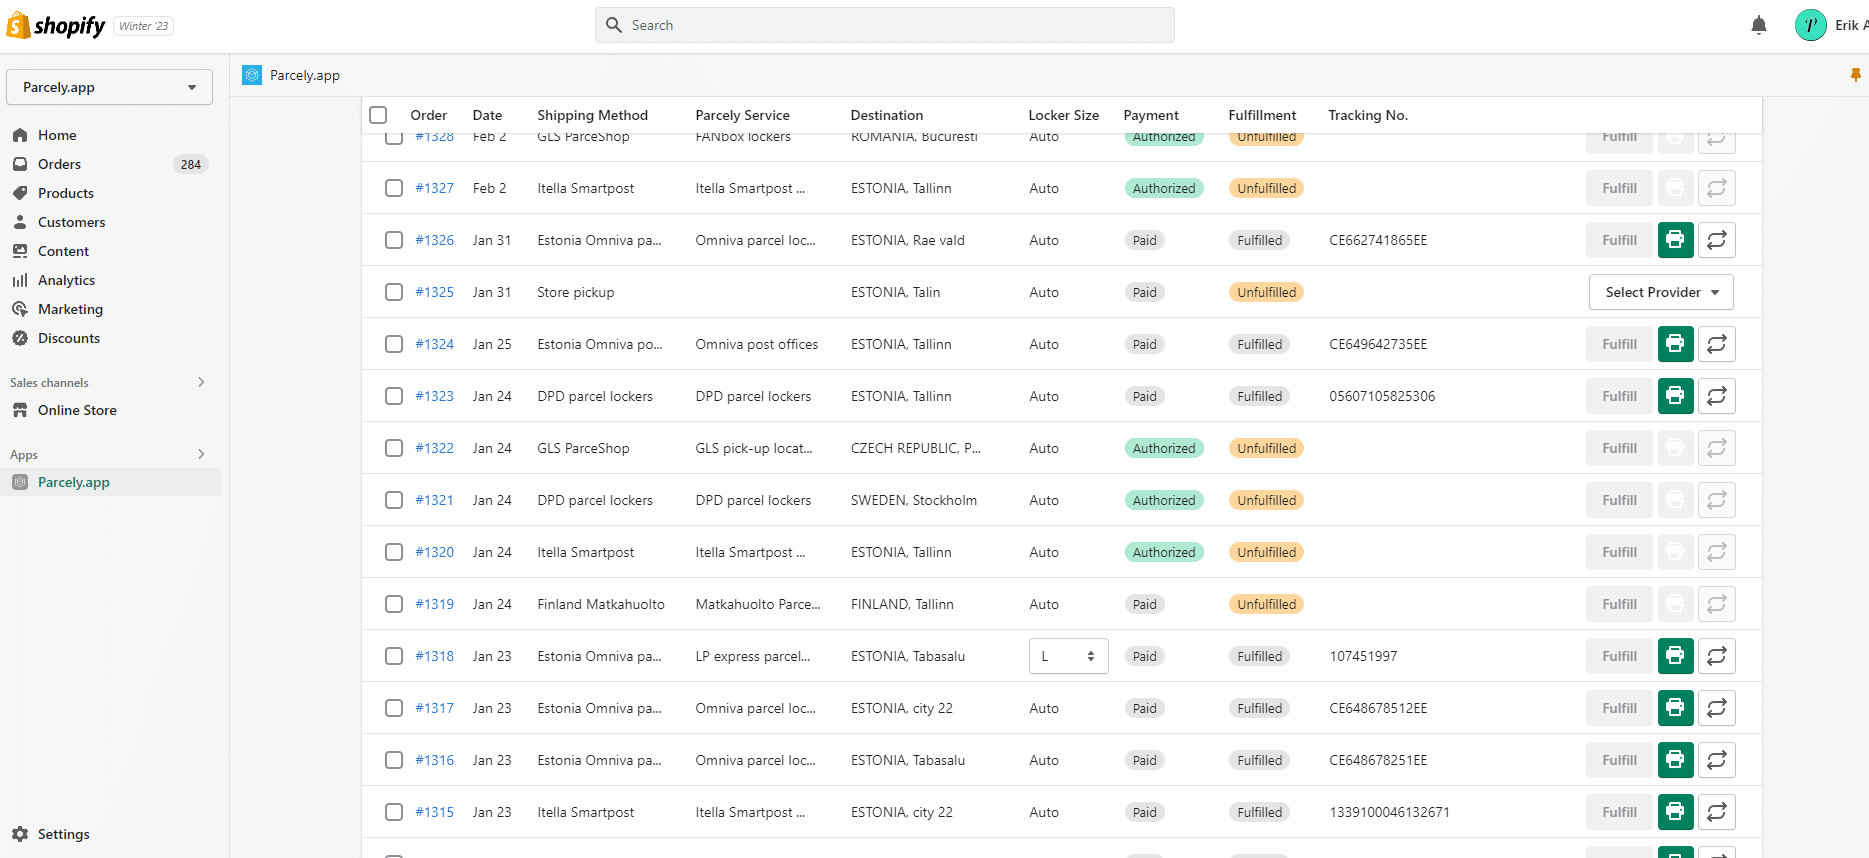1869x858 pixels.
Task: Click refresh icon for order #1324
Action: click(1717, 344)
